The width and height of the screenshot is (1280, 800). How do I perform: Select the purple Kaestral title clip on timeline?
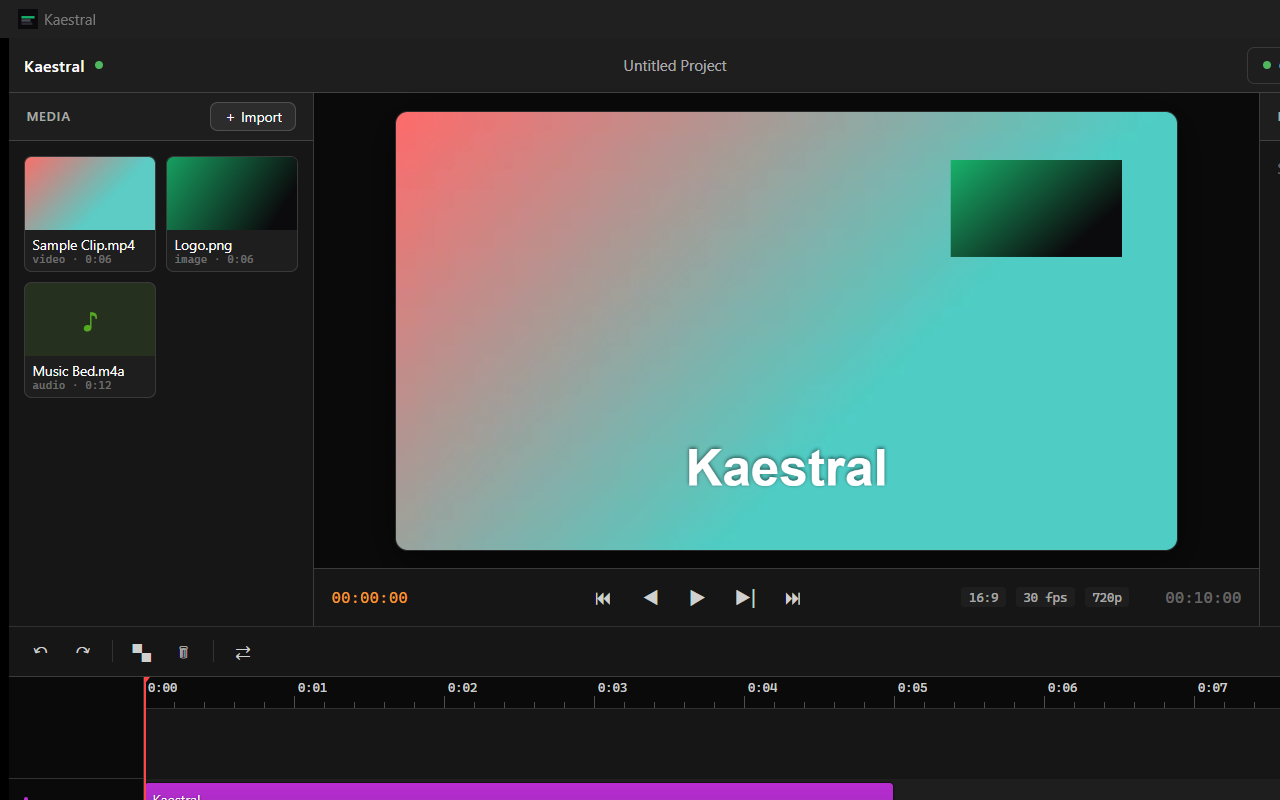pyautogui.click(x=519, y=791)
